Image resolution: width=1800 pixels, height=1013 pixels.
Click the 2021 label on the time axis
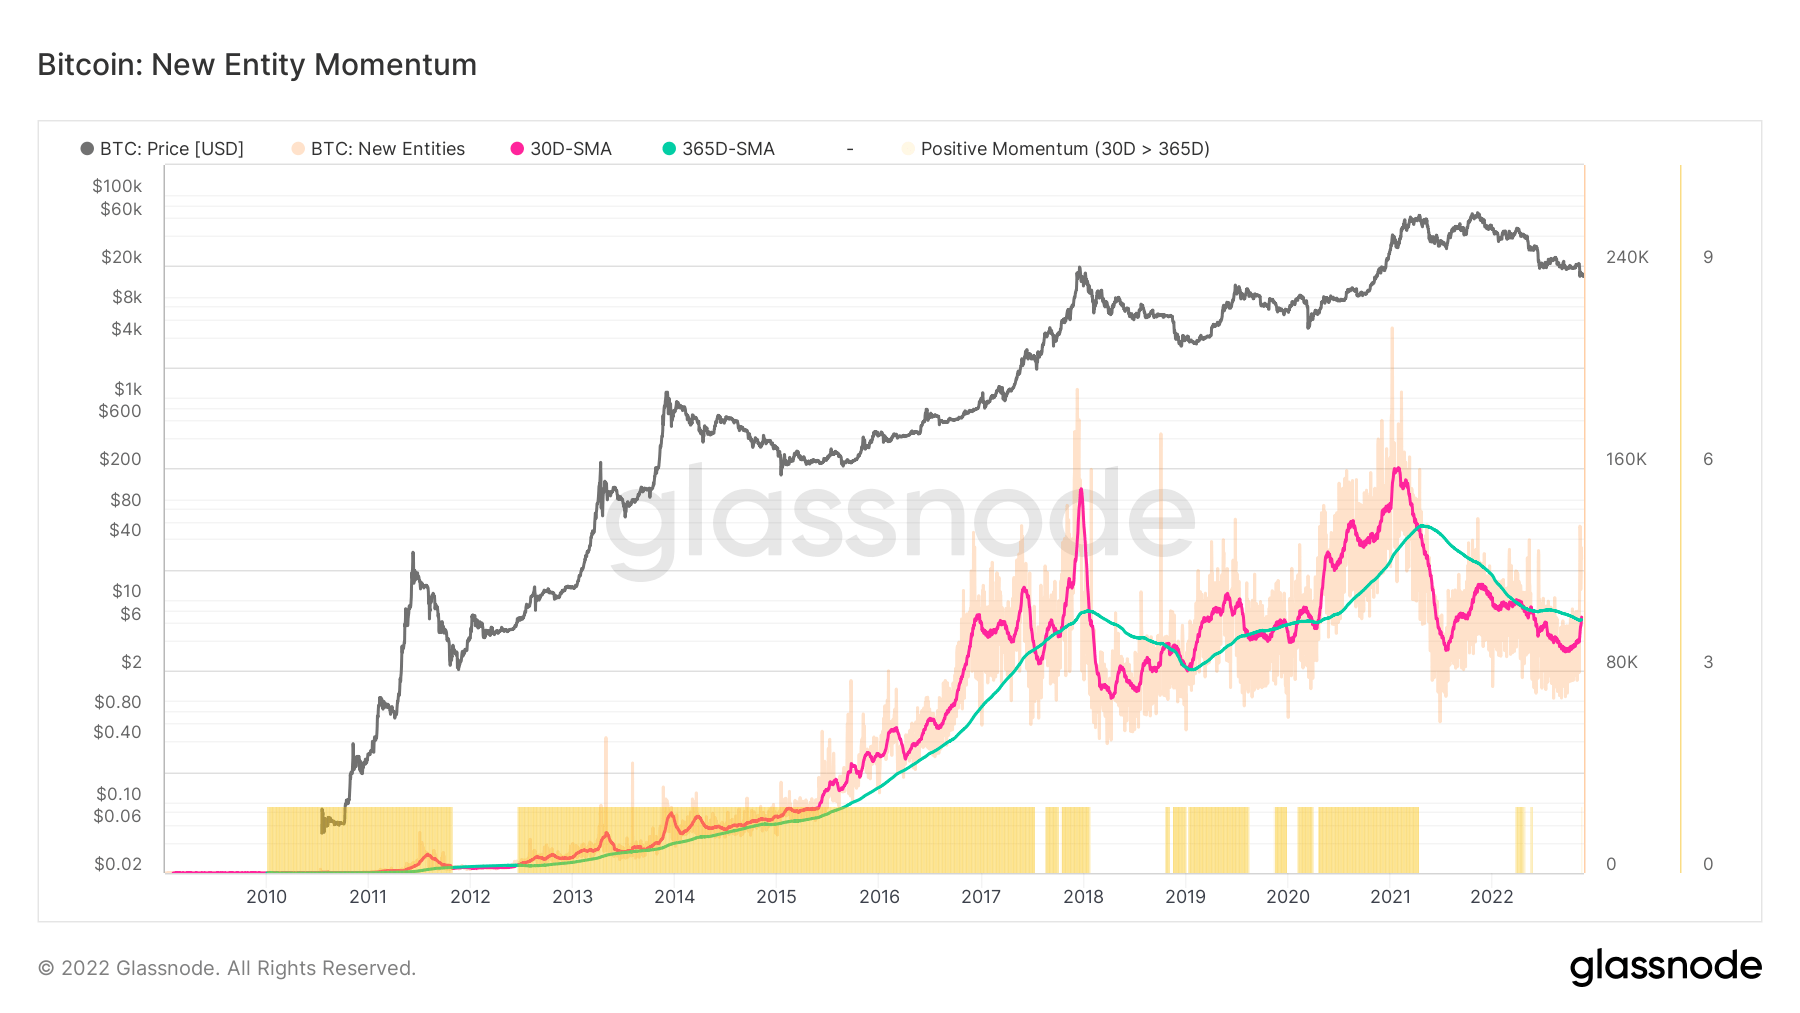pyautogui.click(x=1390, y=896)
